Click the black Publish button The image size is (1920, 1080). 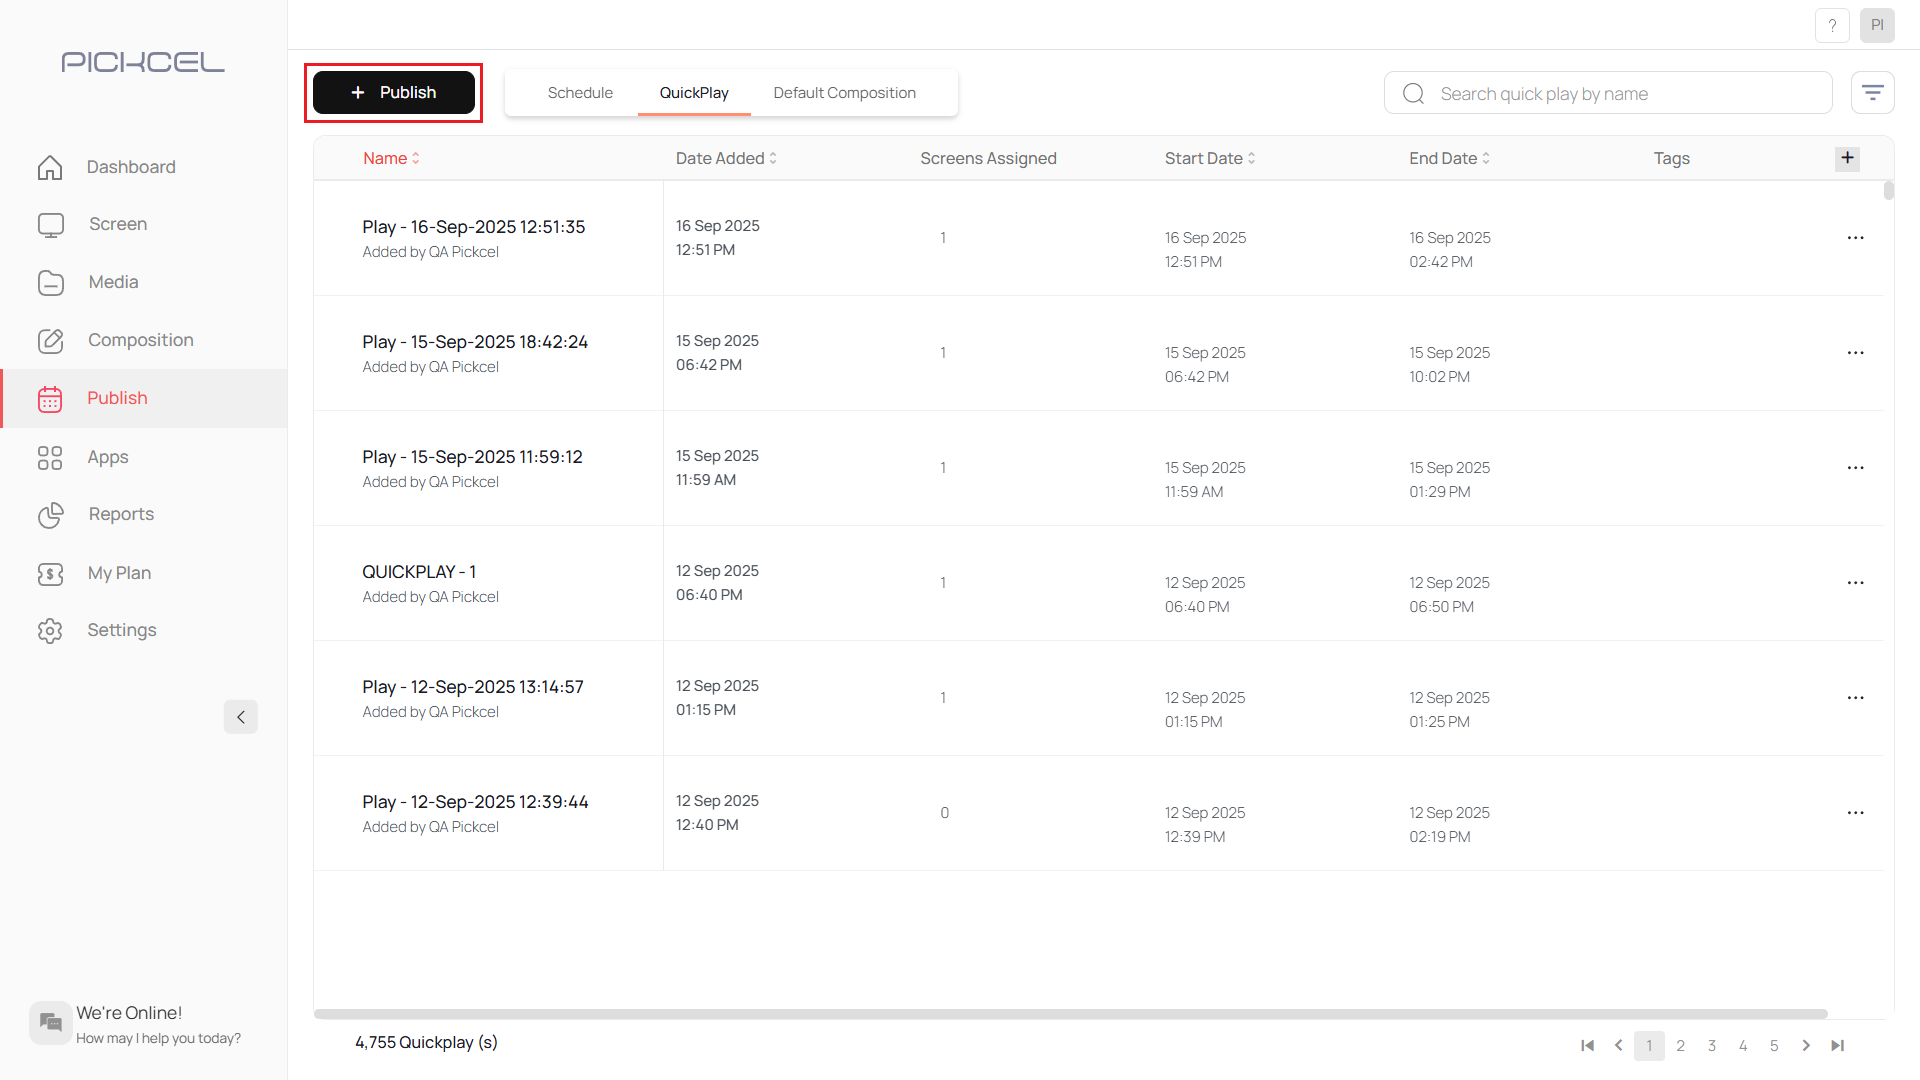pos(394,93)
